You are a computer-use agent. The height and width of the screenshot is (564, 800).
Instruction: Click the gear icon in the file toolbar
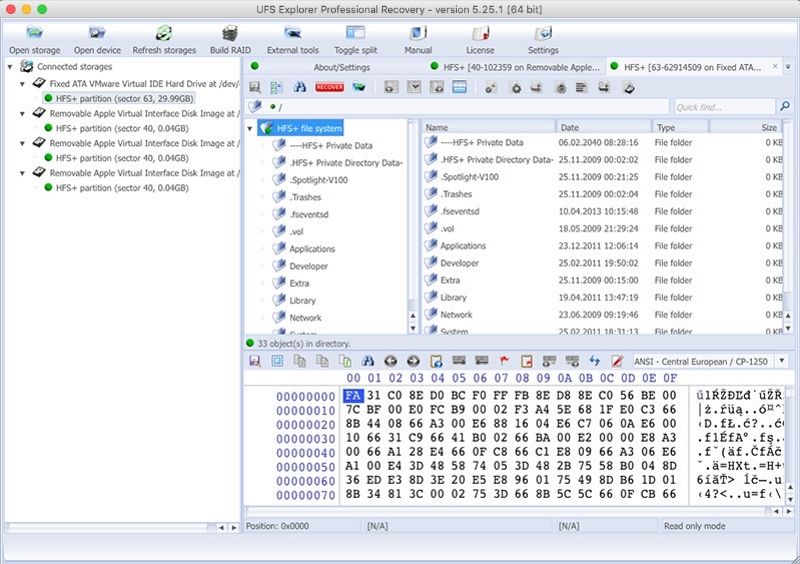tap(516, 88)
